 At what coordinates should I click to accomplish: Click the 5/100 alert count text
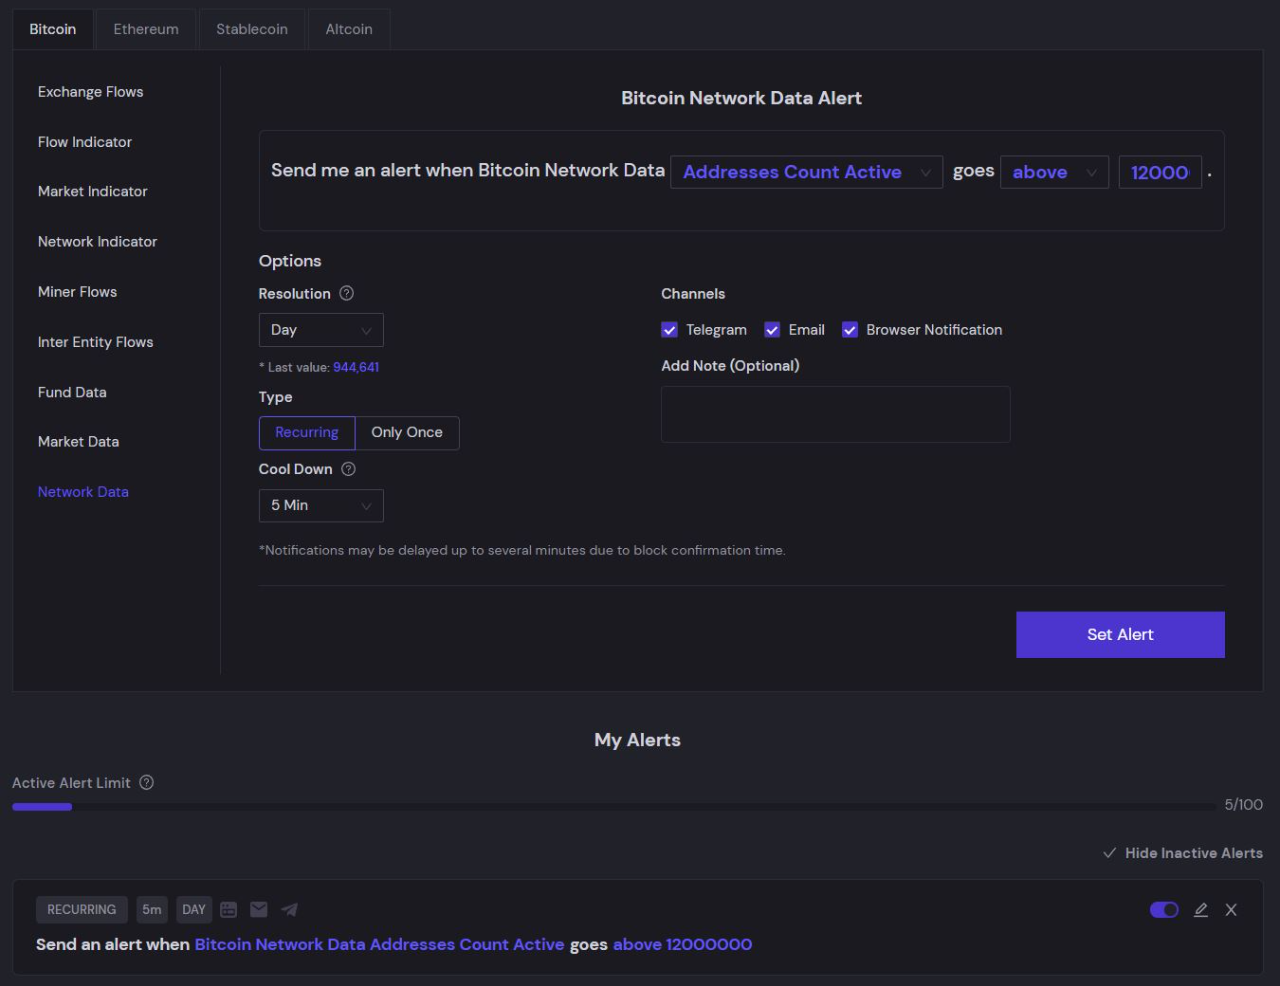1244,805
